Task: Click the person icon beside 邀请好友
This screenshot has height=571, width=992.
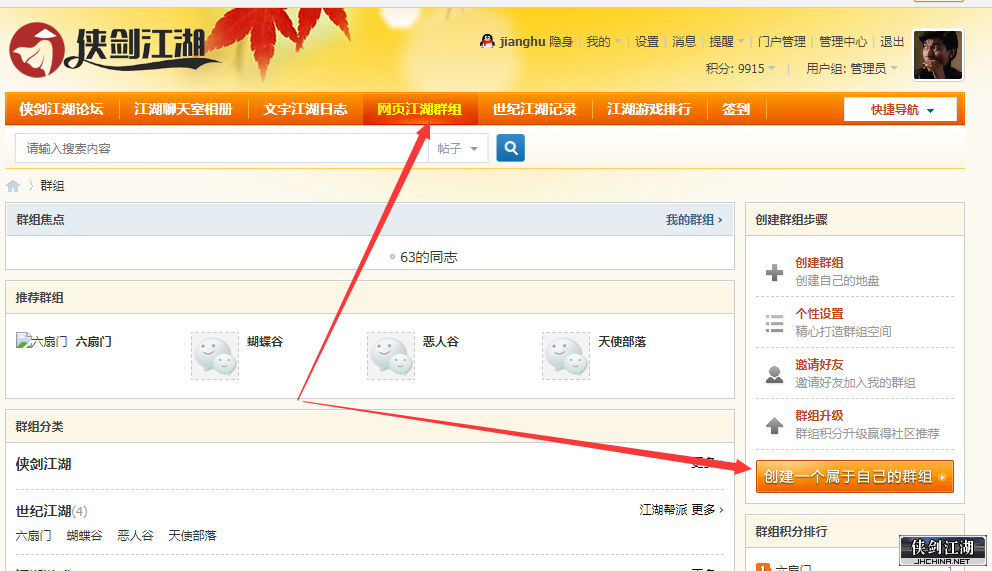Action: pyautogui.click(x=774, y=374)
